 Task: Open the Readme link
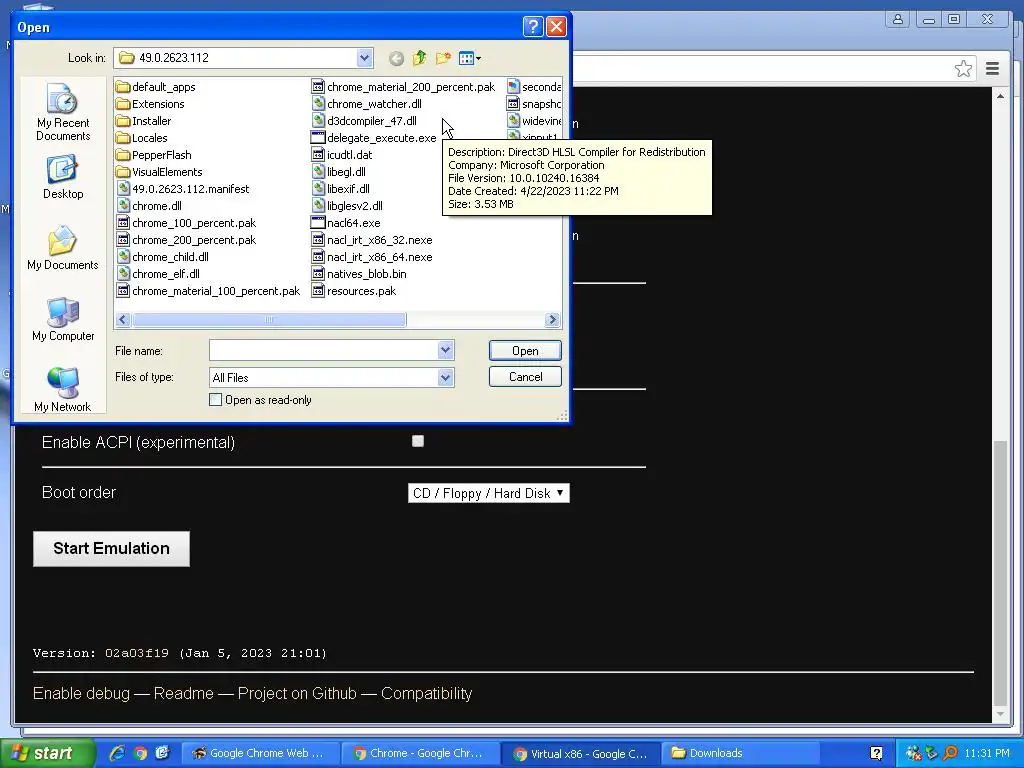[184, 694]
